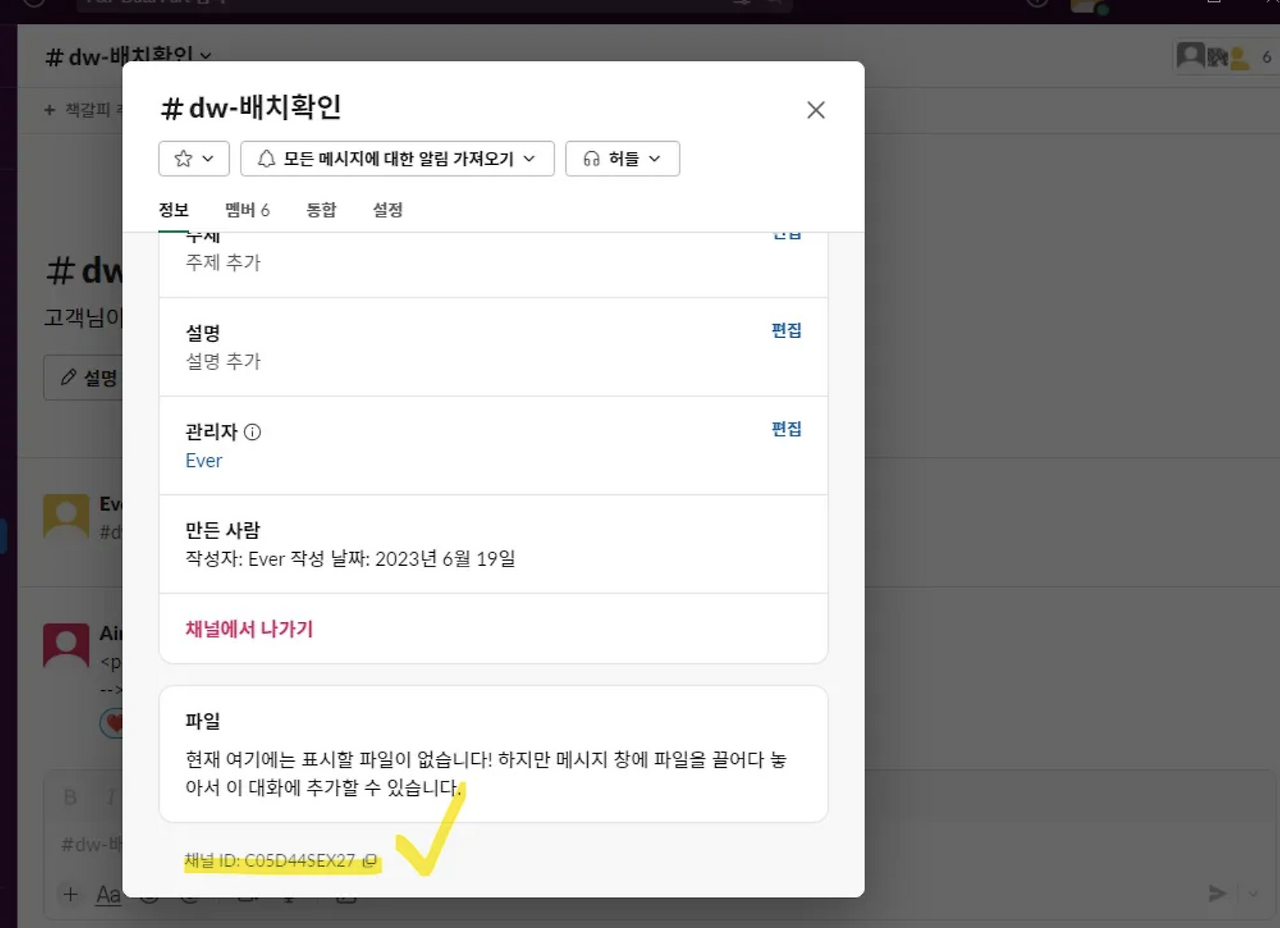Open Ever's profile from the 관리자 section
Screen dimensions: 1280x928
click(204, 460)
